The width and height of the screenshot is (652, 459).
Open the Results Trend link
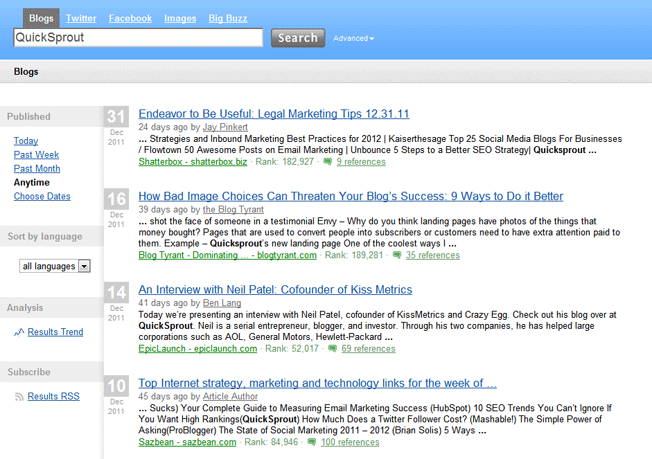point(55,332)
